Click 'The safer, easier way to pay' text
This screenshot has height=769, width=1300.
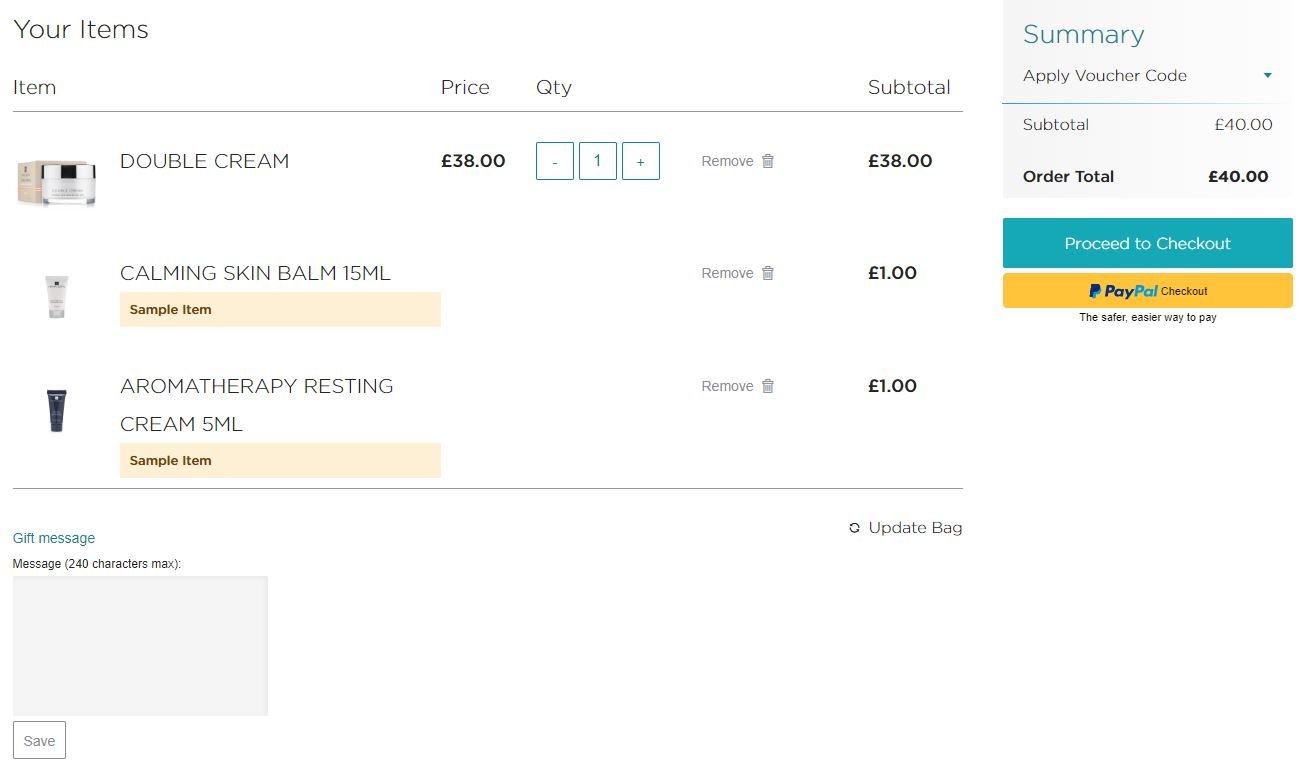(1148, 318)
